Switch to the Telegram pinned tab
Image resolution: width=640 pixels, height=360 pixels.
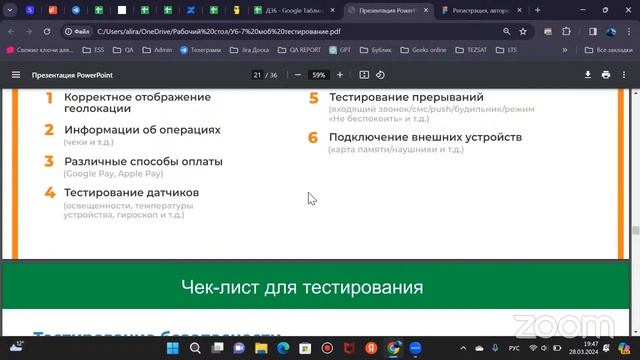[x=76, y=10]
